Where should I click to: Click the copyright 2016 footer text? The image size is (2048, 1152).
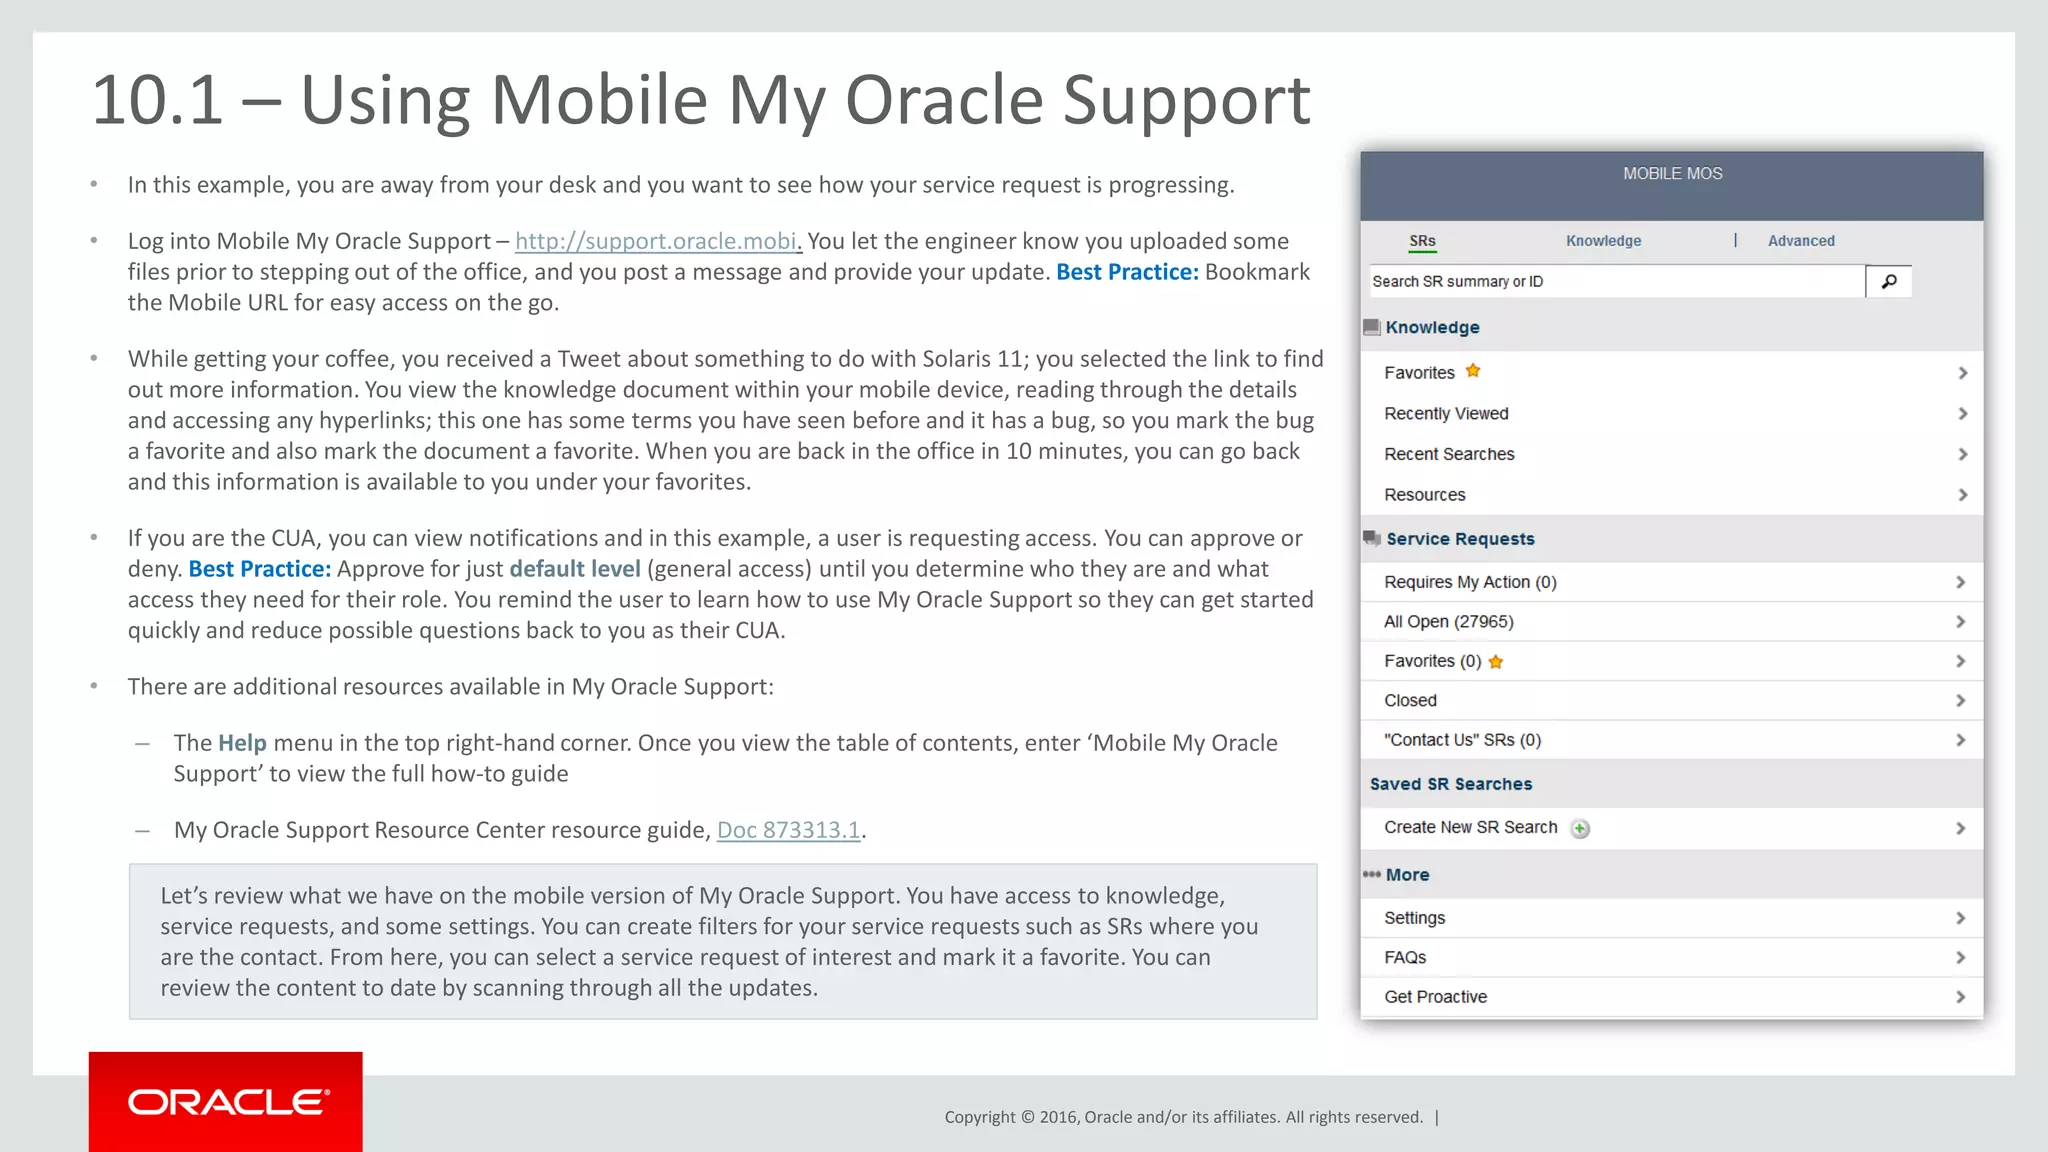pyautogui.click(x=1183, y=1117)
